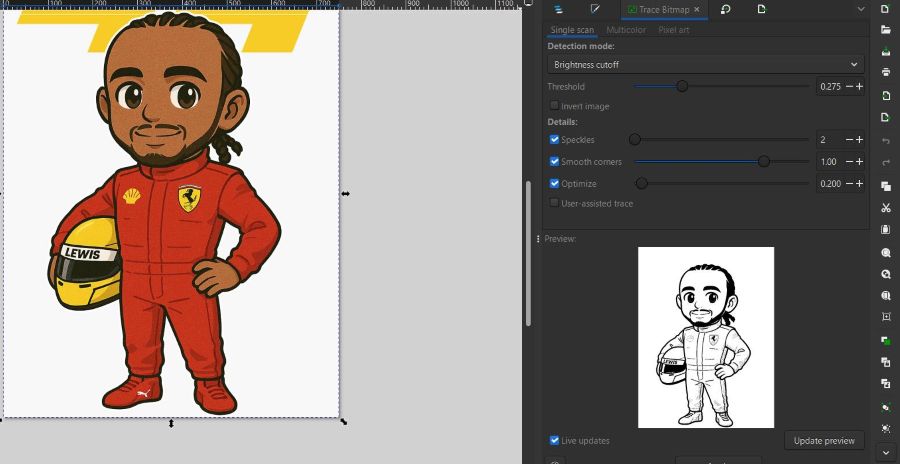
Task: Open the Fill and Stroke dock tab
Action: click(595, 9)
